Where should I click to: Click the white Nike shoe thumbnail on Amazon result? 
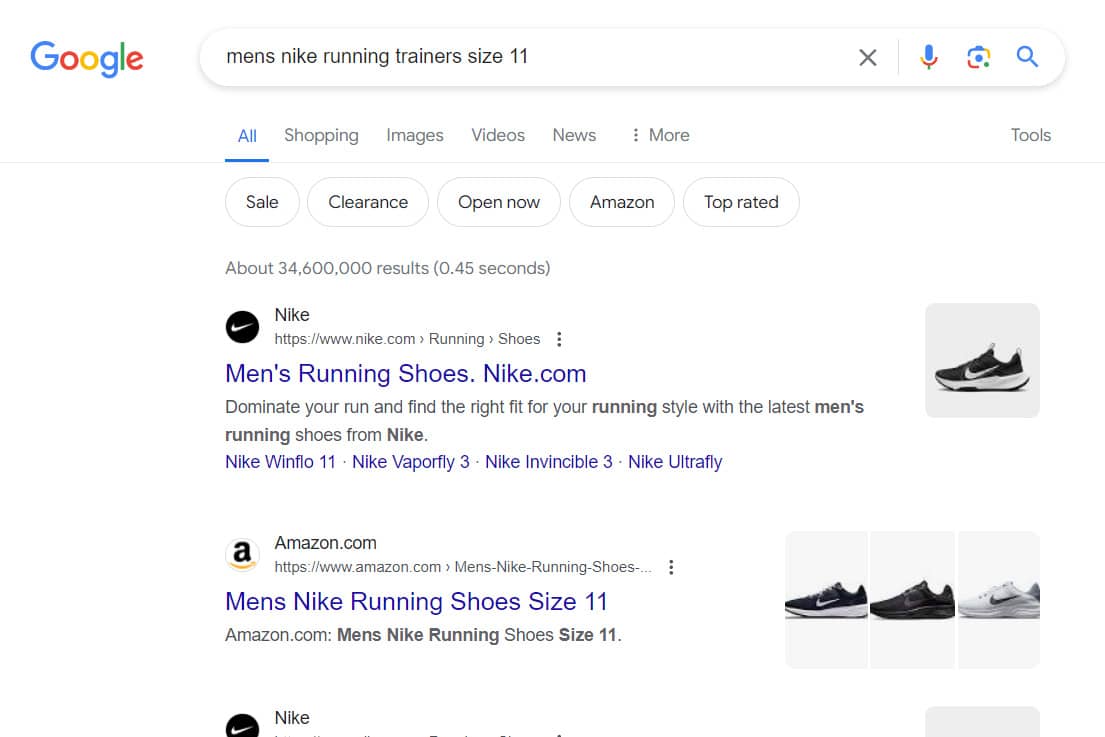point(998,599)
